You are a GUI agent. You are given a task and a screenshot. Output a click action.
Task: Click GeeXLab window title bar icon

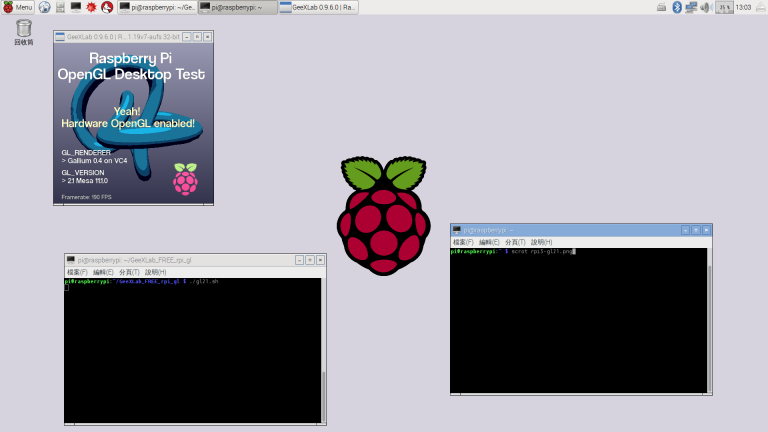tap(60, 37)
